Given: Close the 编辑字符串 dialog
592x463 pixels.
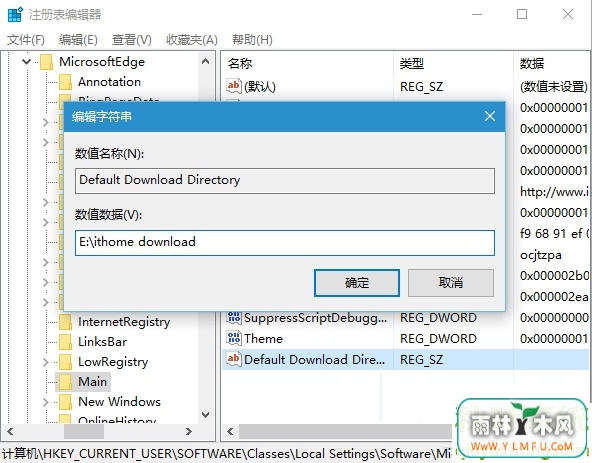Looking at the screenshot, I should click(x=490, y=116).
